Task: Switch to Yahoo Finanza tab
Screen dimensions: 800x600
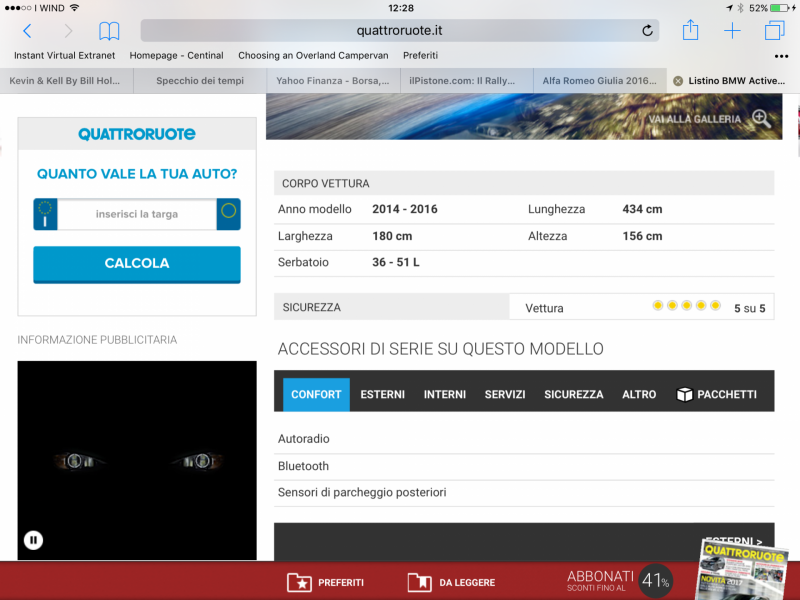Action: pyautogui.click(x=334, y=81)
